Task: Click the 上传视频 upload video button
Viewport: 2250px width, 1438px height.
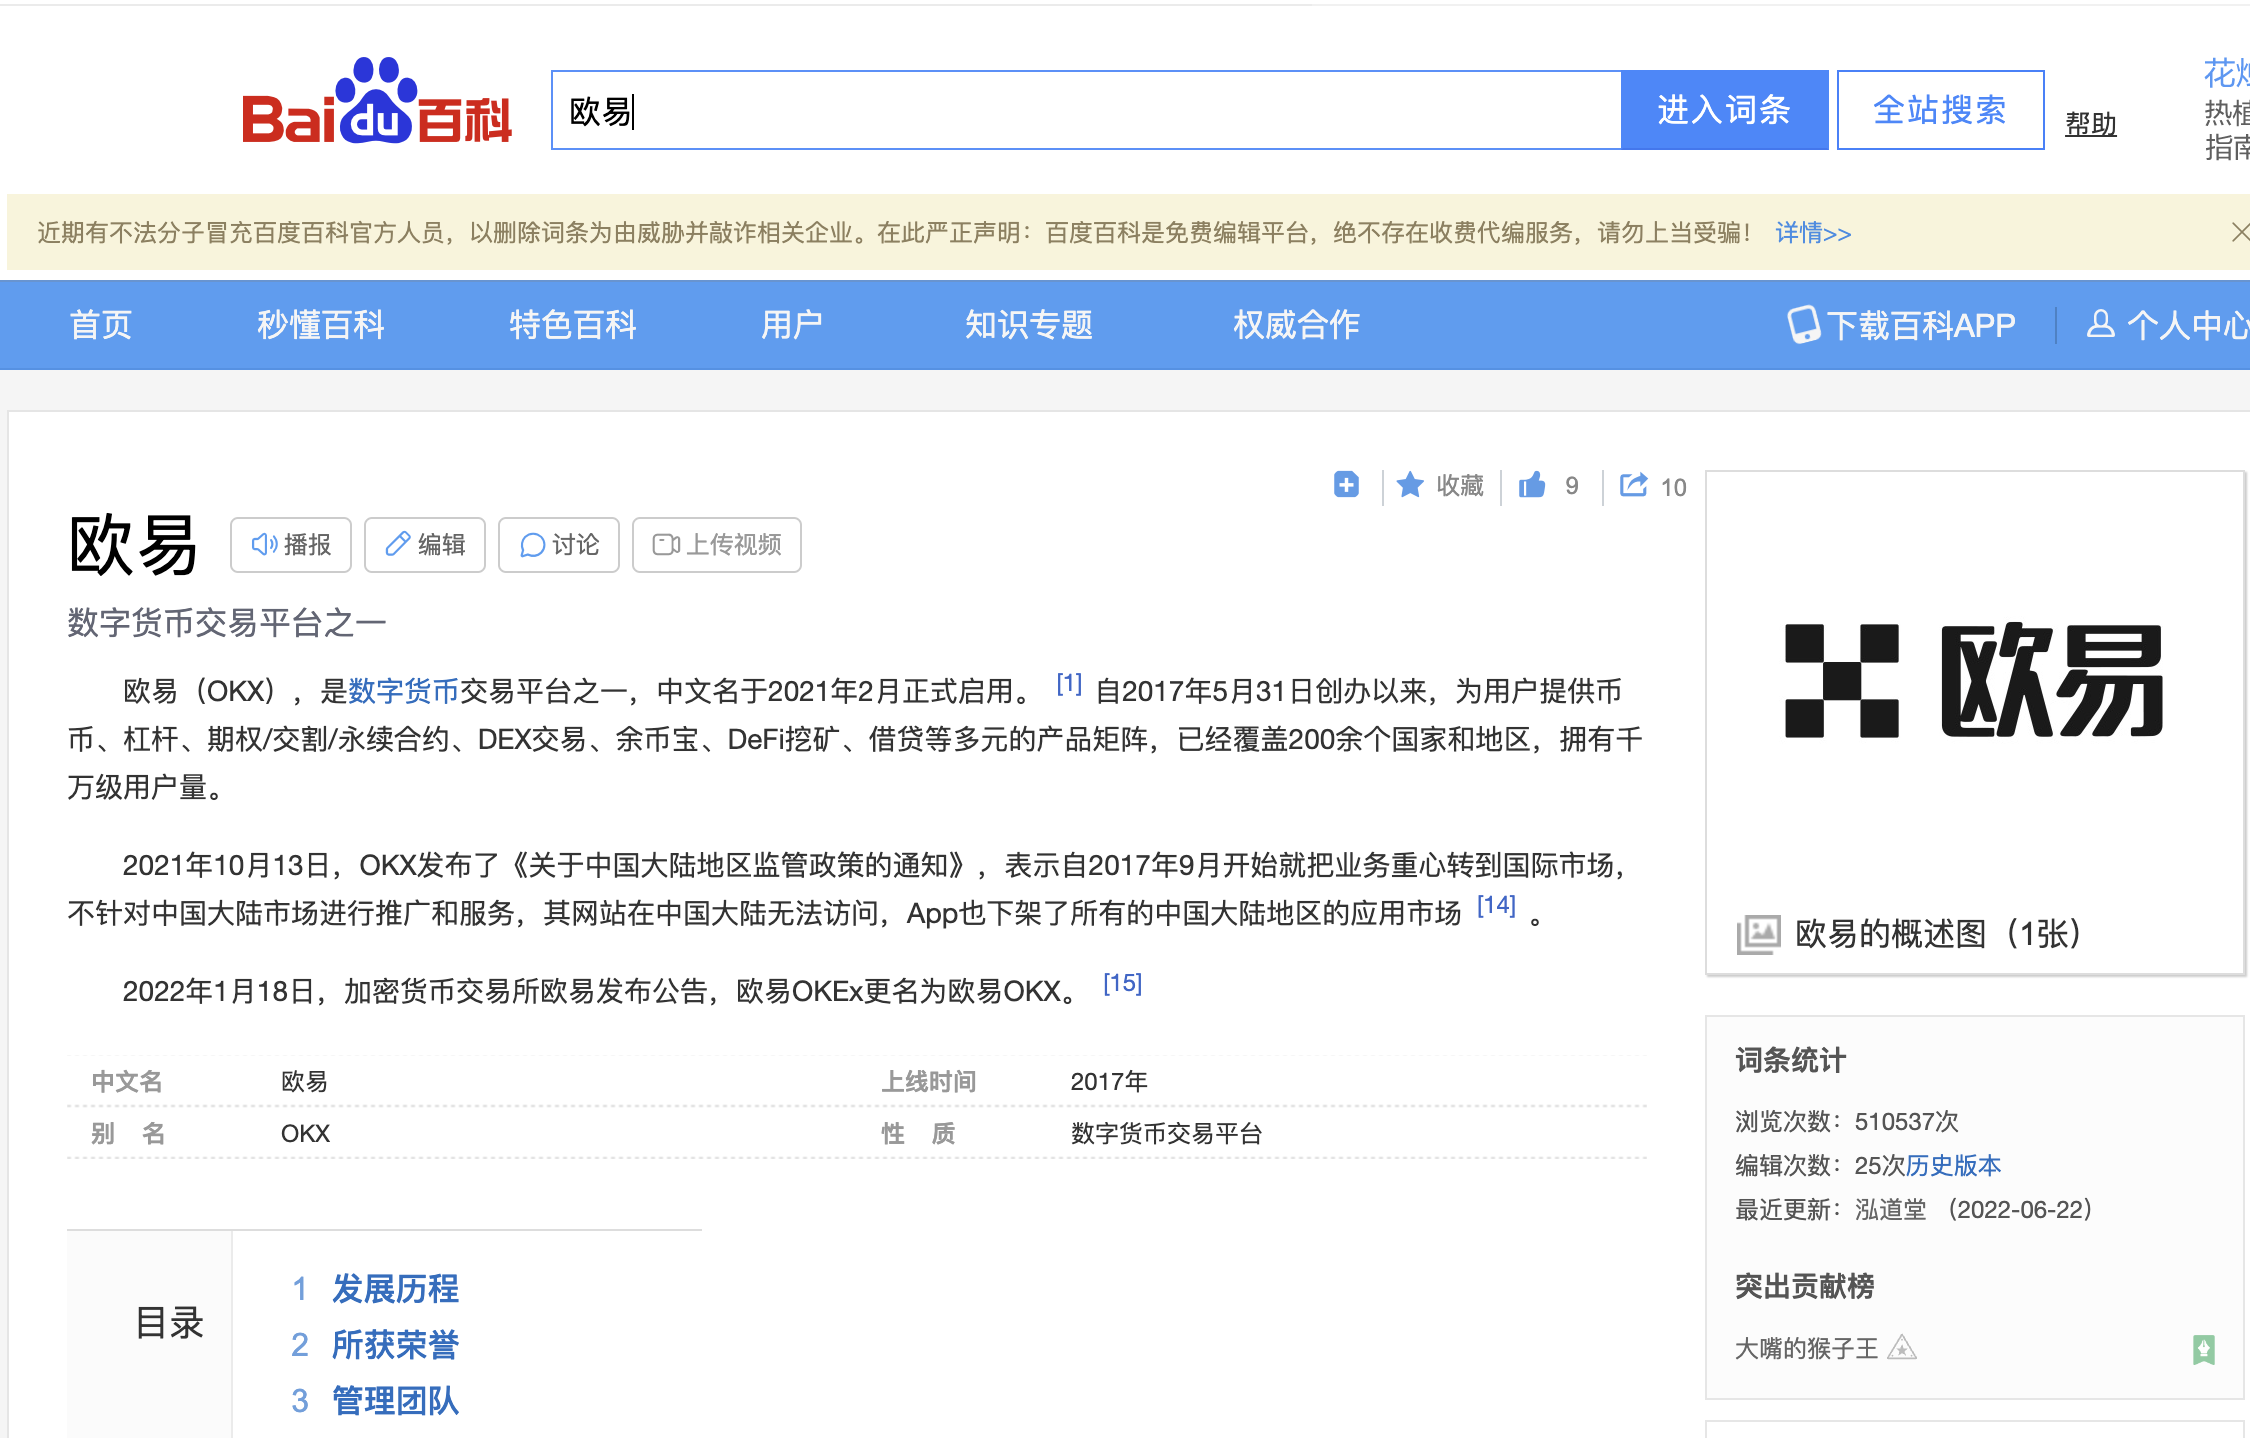Action: pyautogui.click(x=717, y=545)
